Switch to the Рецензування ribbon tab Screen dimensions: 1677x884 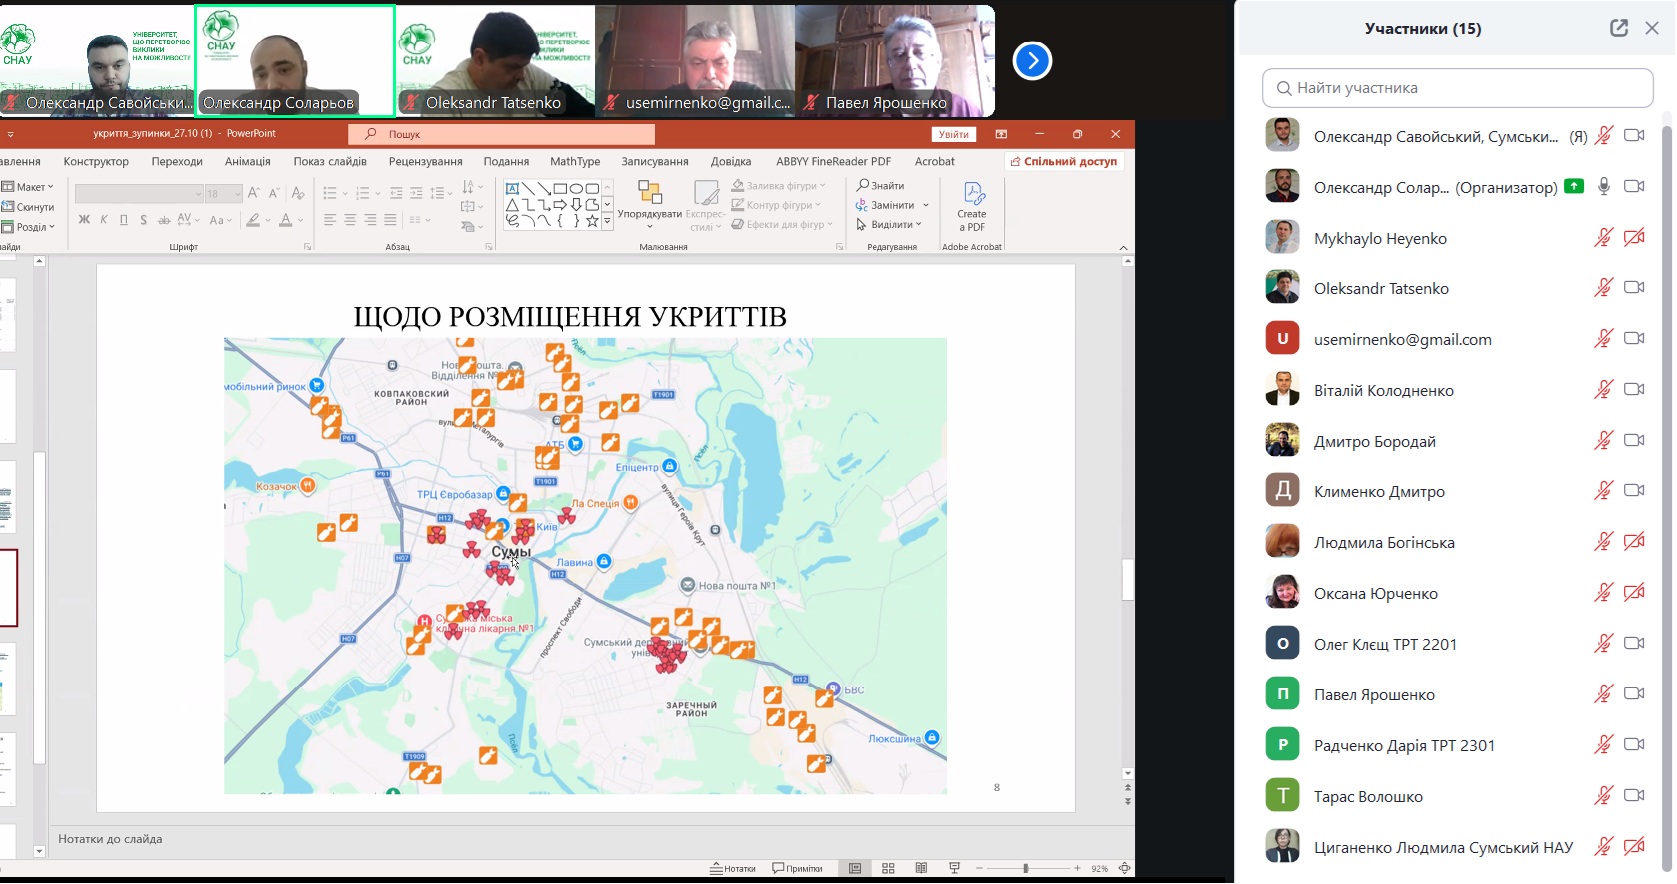pyautogui.click(x=425, y=161)
